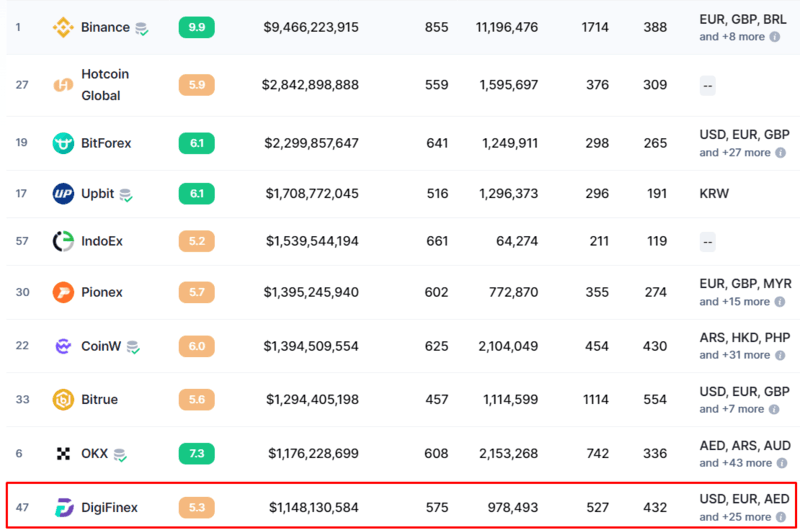Click Upbit's KRW fiat value
Image resolution: width=800 pixels, height=530 pixels.
[x=714, y=193]
